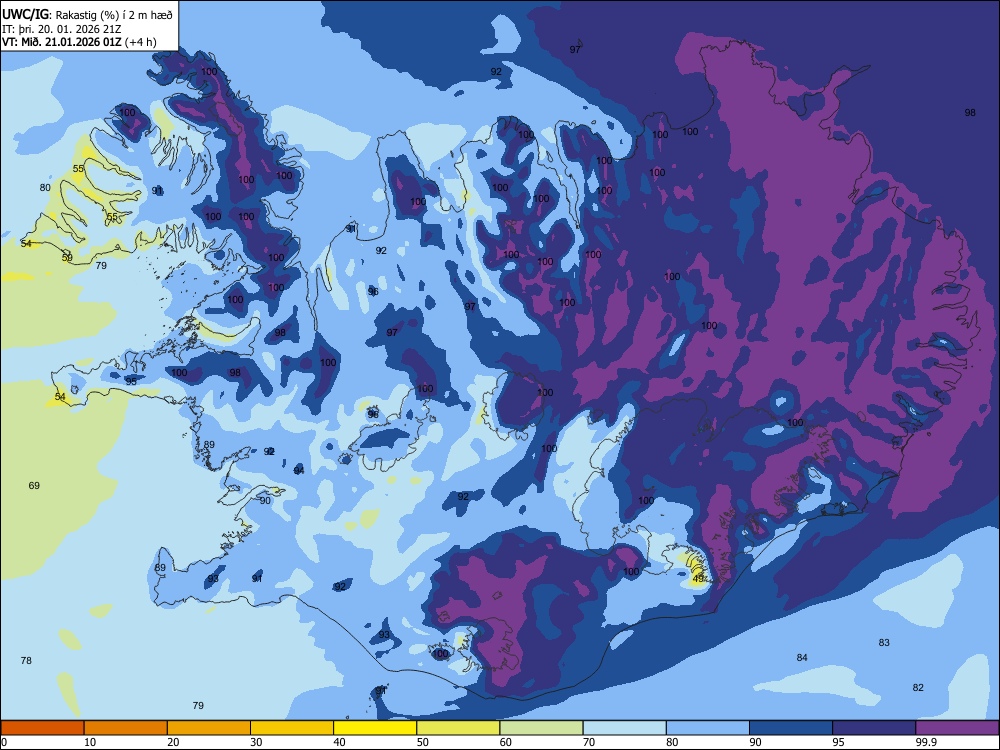Image resolution: width=1000 pixels, height=750 pixels.
Task: Click the '49' value in the yellow patch
Action: pyautogui.click(x=698, y=578)
